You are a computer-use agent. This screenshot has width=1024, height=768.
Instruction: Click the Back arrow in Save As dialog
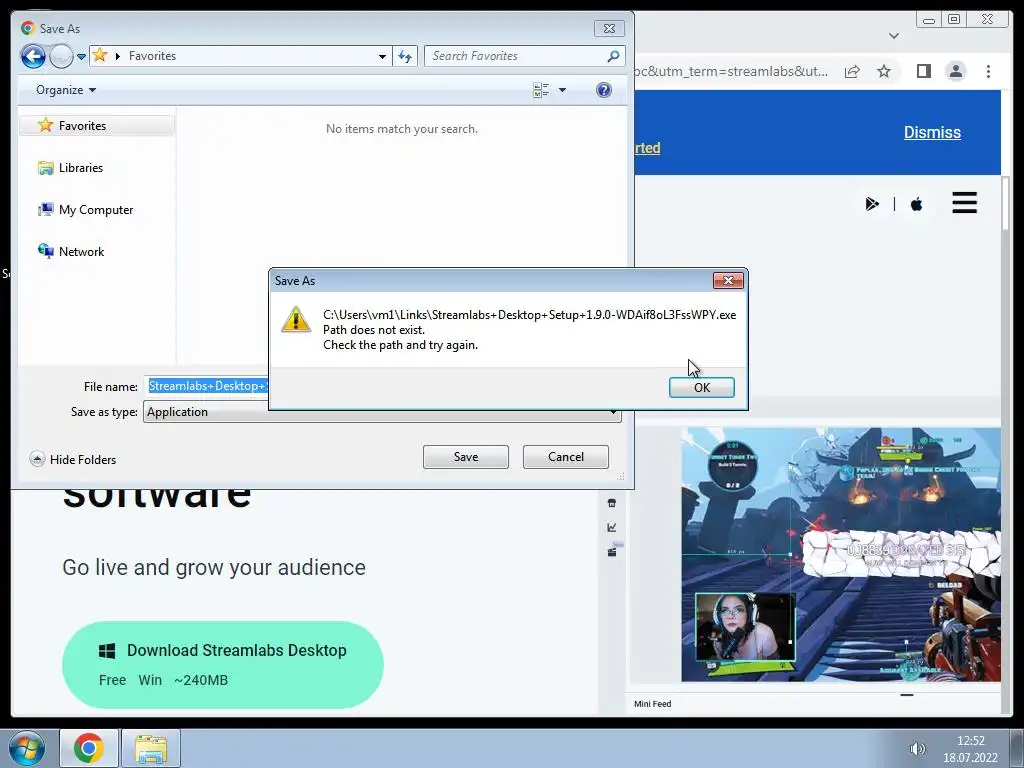pos(33,56)
